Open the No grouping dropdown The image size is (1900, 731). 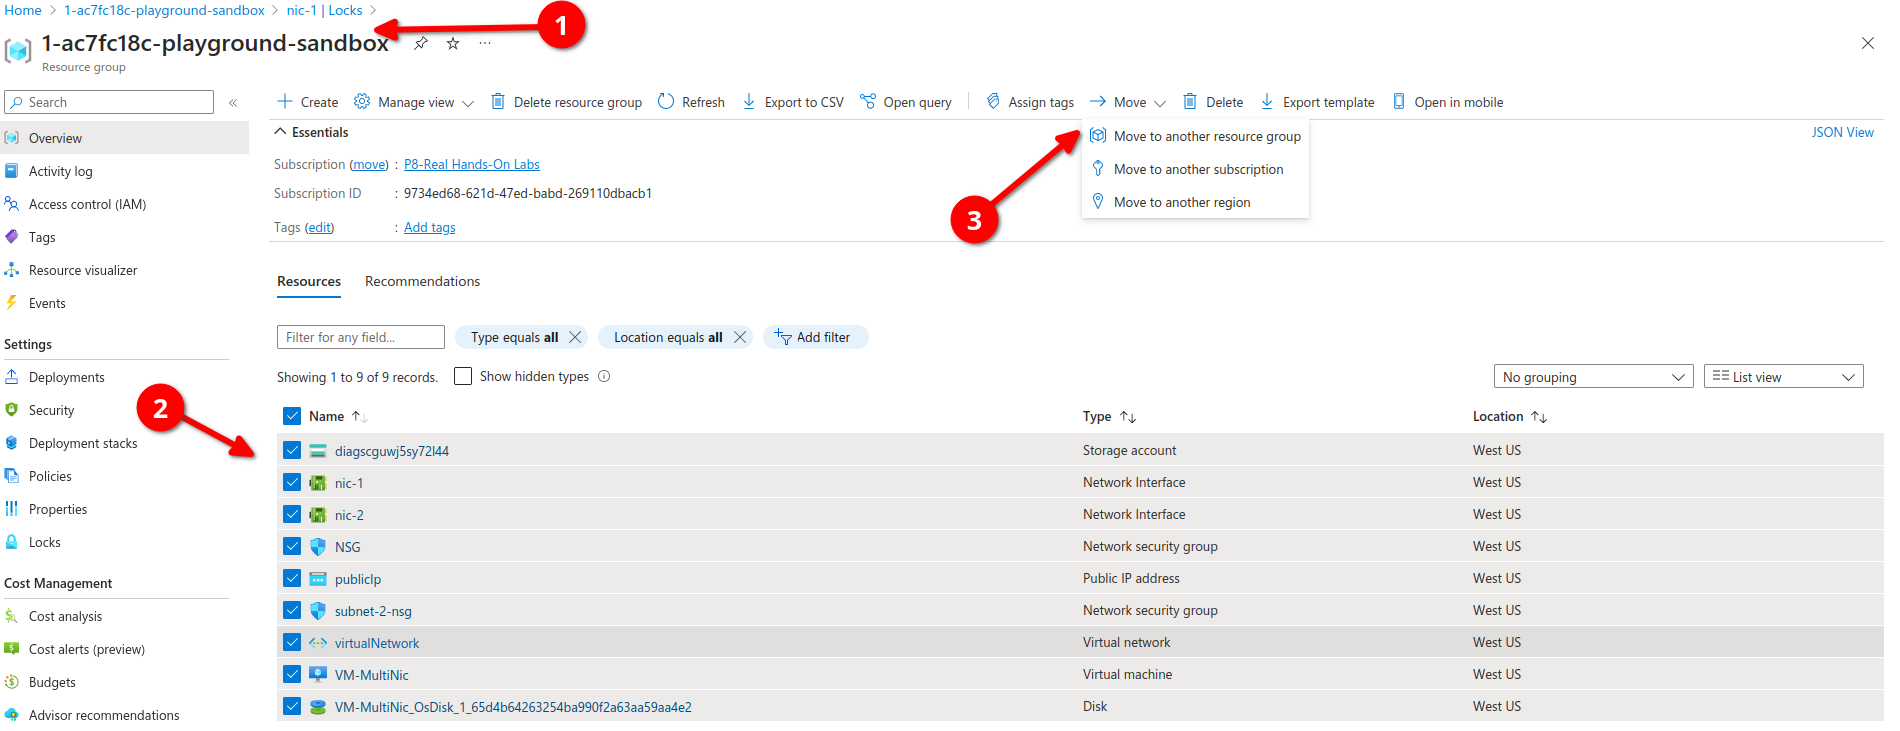1593,377
